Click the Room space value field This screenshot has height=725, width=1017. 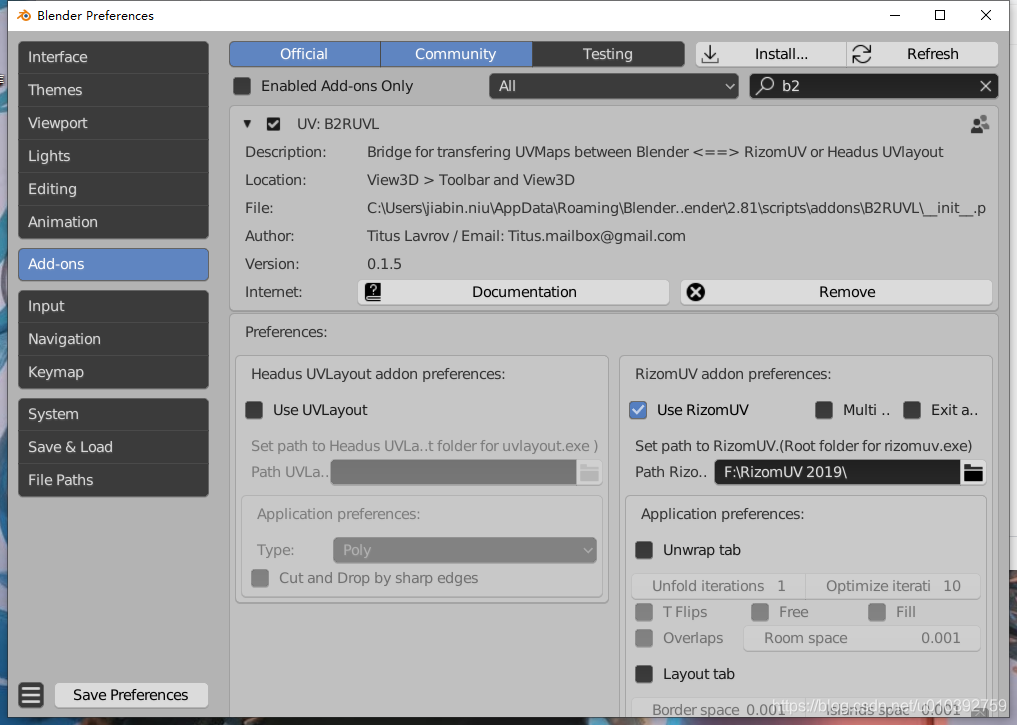[x=861, y=638]
